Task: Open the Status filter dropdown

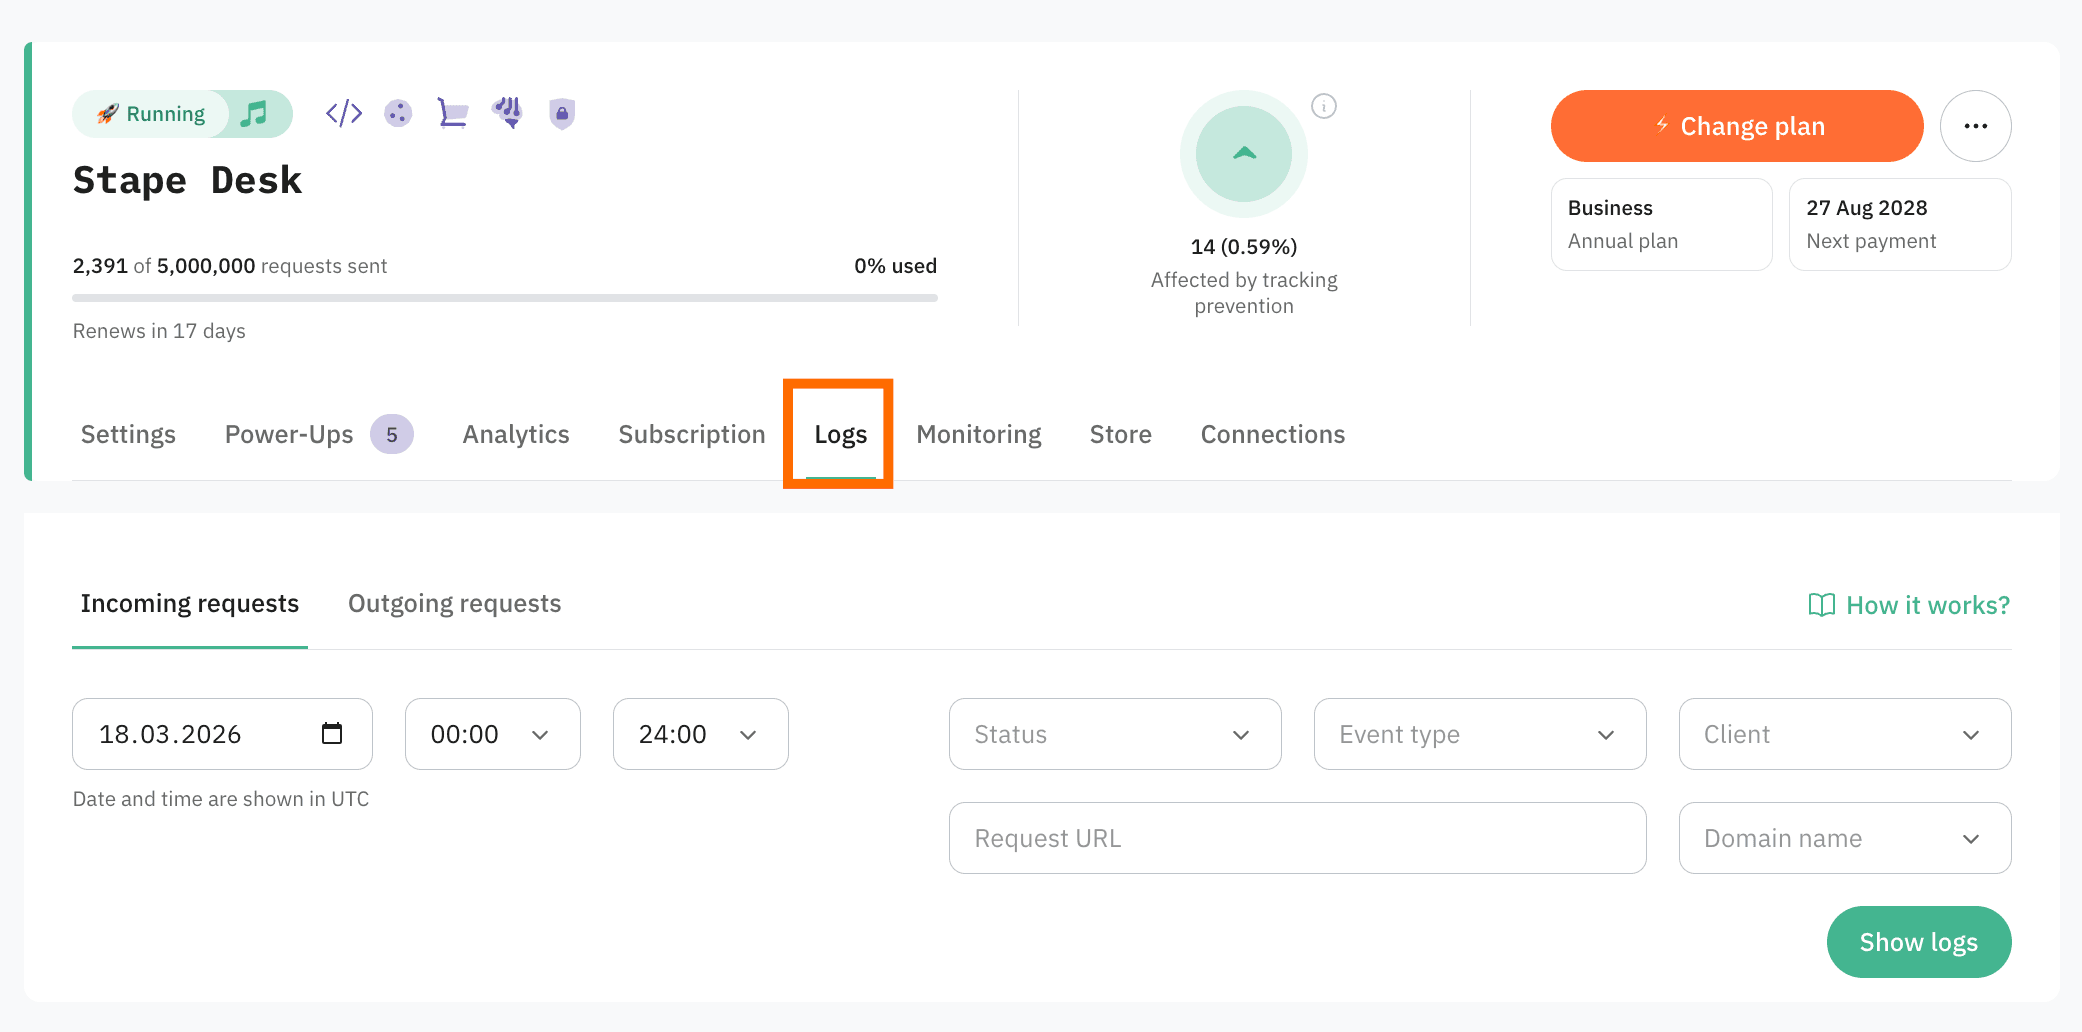Action: (x=1114, y=733)
